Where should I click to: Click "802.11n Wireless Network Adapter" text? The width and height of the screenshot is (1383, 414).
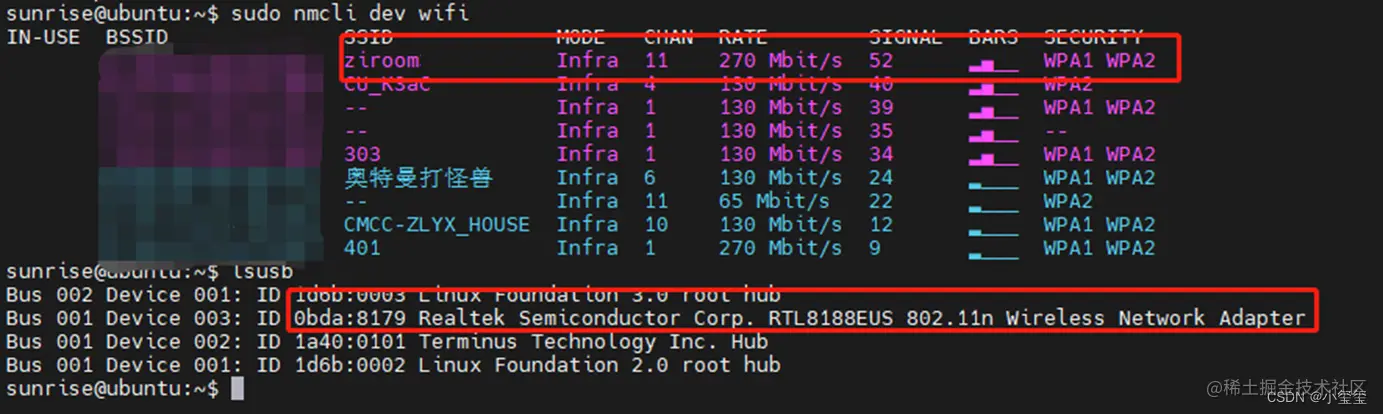1105,318
